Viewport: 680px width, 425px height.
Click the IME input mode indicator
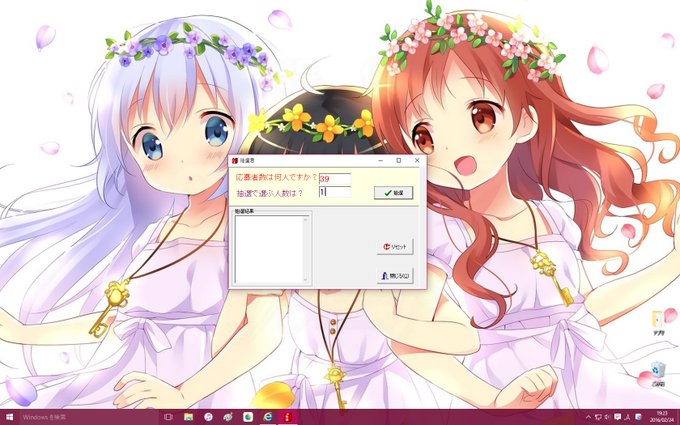627,417
